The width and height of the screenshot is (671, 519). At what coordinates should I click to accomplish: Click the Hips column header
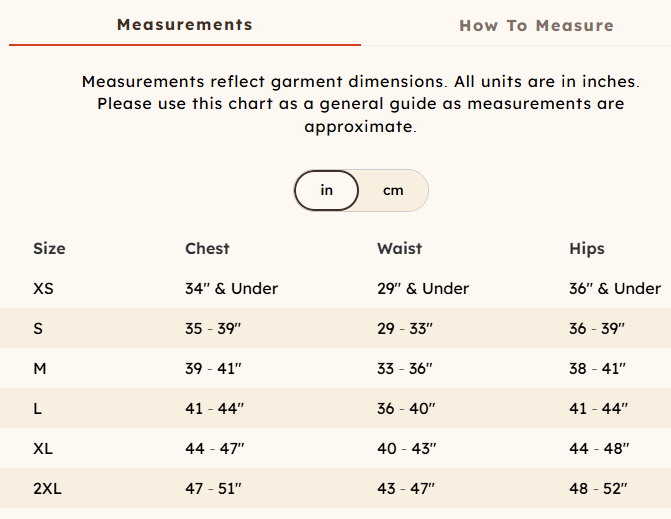coord(587,248)
